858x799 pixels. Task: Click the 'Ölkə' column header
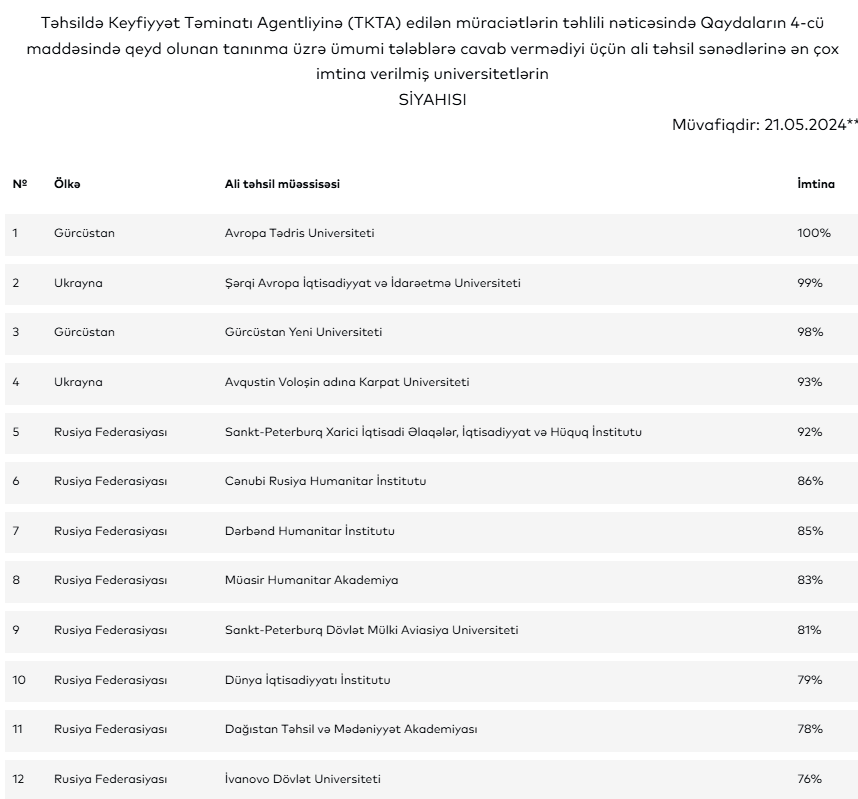pyautogui.click(x=67, y=184)
